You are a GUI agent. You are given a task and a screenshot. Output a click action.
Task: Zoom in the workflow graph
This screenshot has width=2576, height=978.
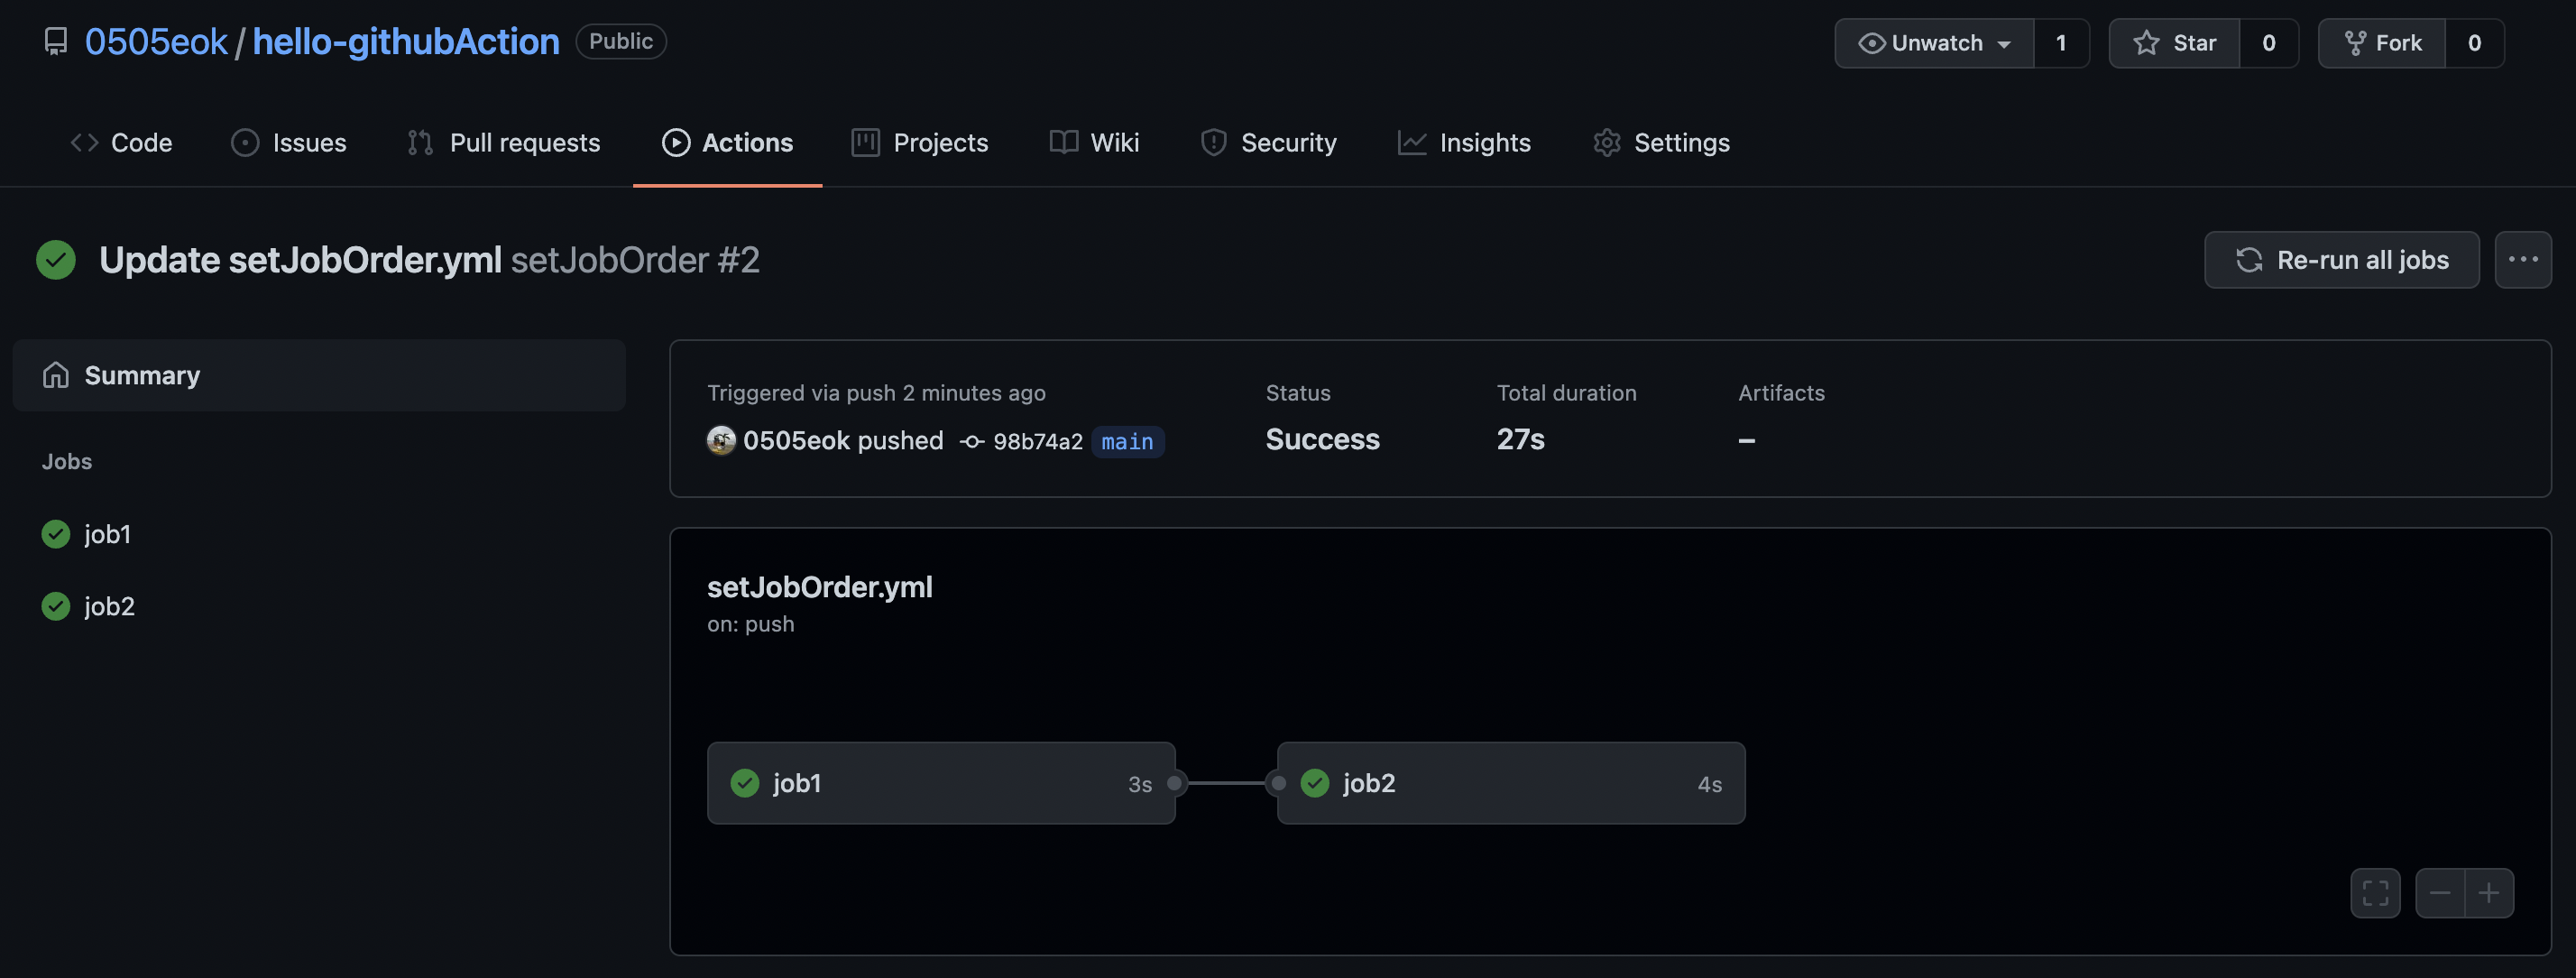pyautogui.click(x=2489, y=893)
